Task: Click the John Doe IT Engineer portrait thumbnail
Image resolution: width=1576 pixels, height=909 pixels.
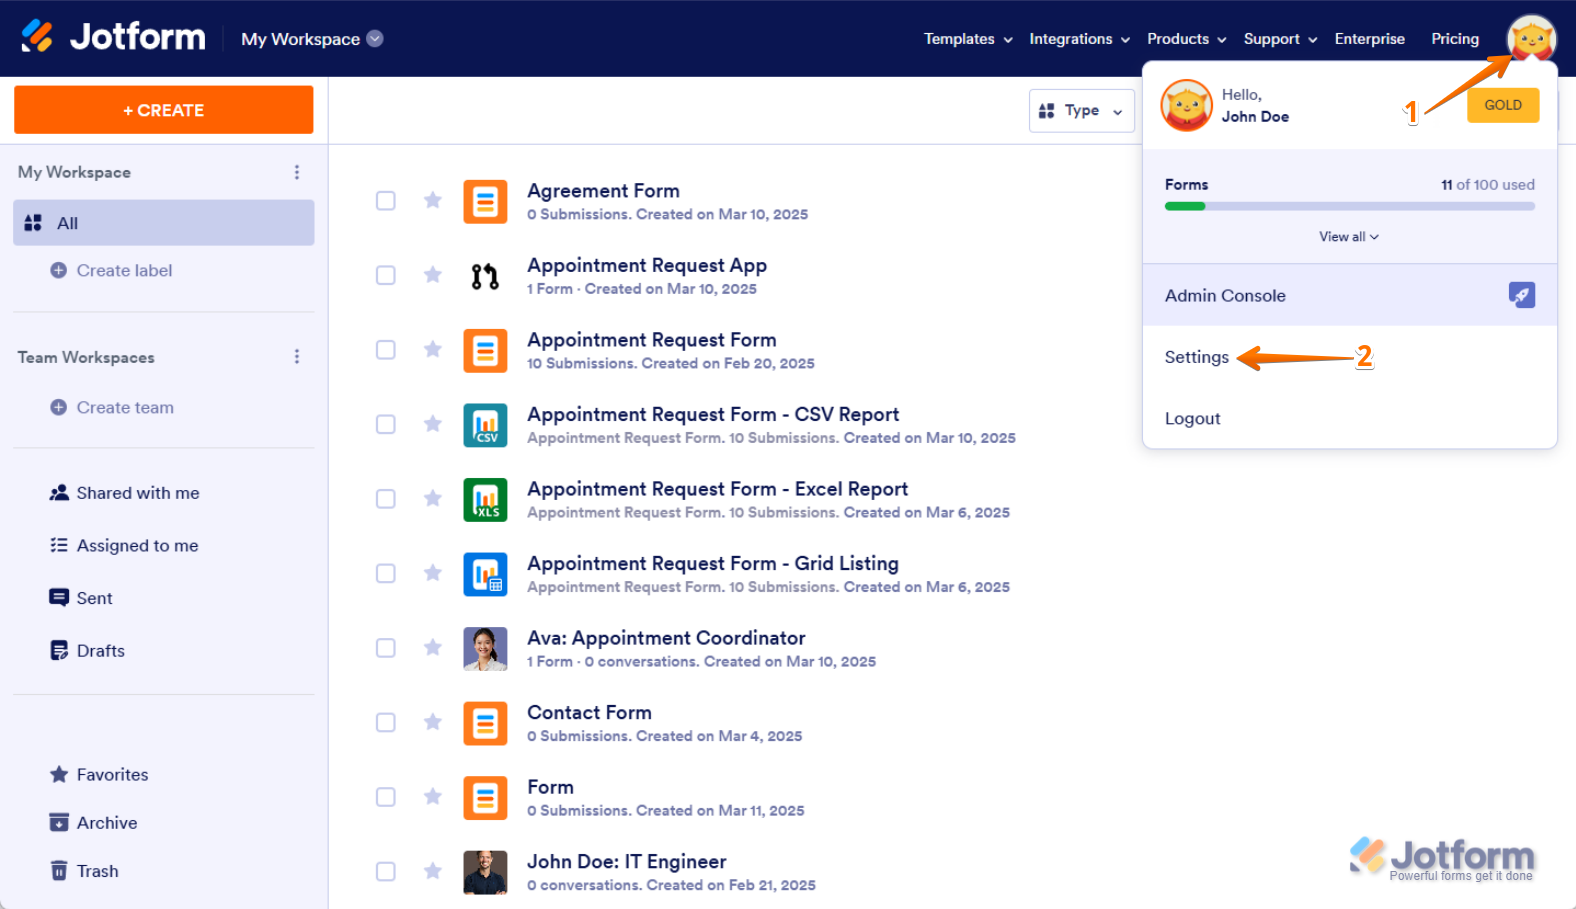Action: click(485, 872)
